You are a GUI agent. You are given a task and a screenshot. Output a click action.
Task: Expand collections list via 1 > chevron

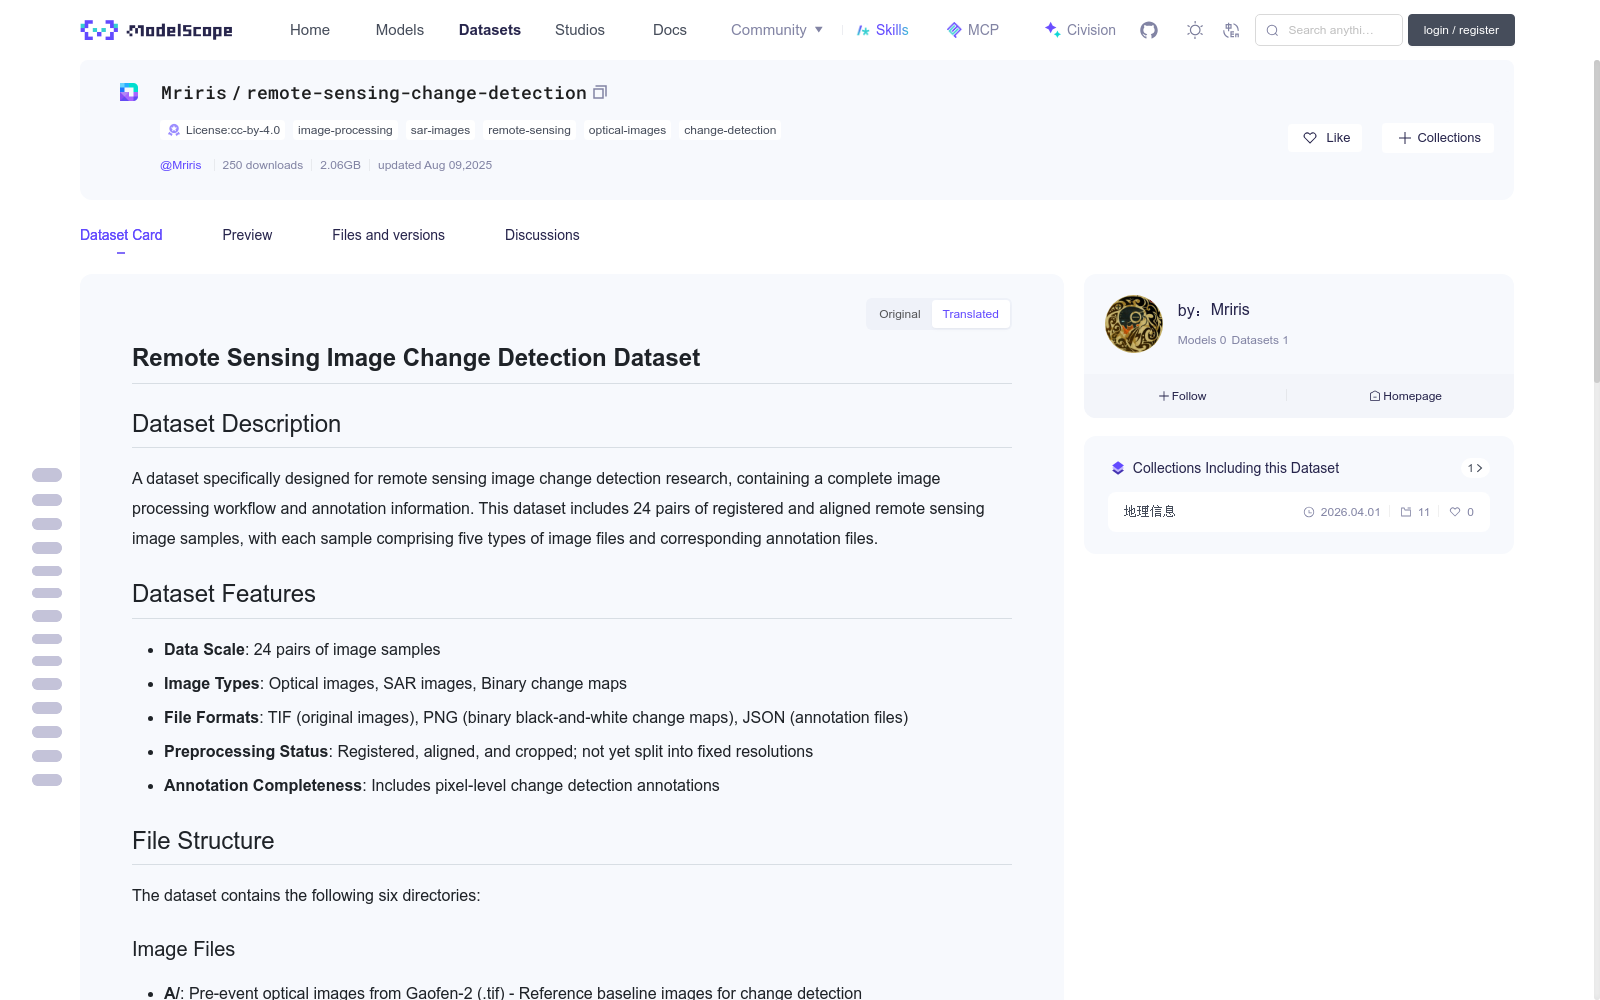1475,468
